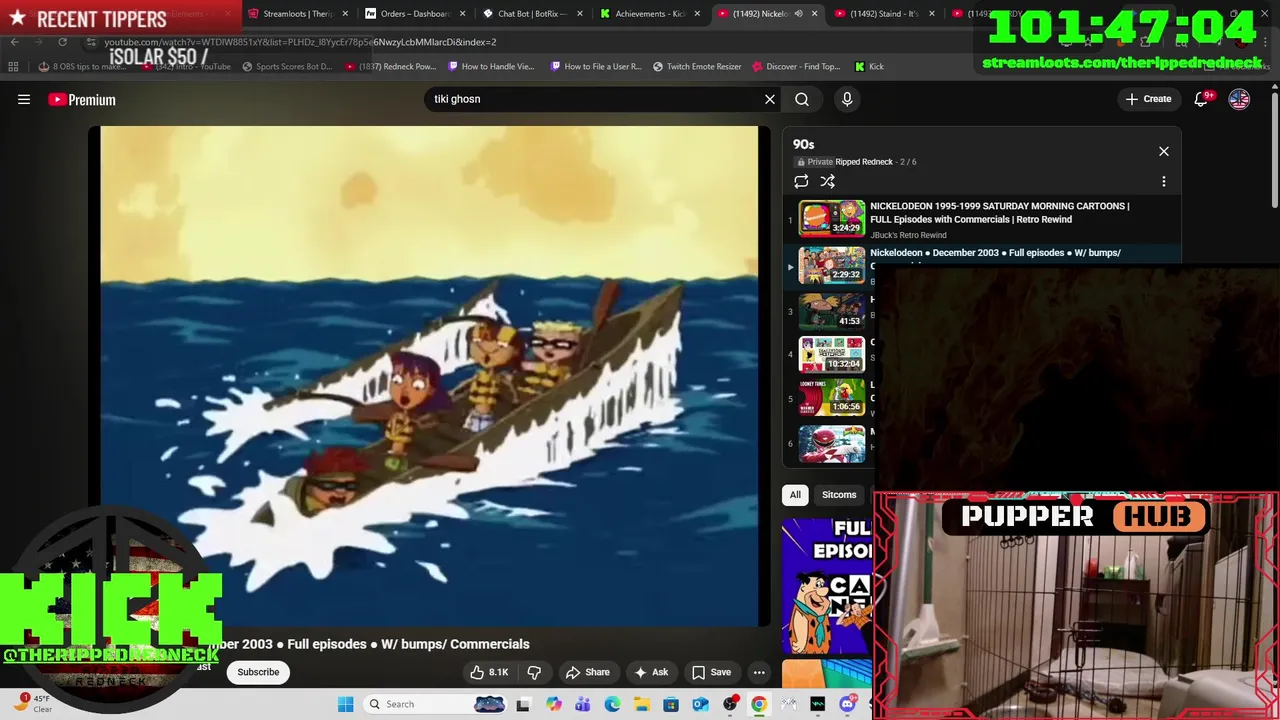This screenshot has width=1280, height=720.
Task: Close the Nickelodeon YouTube browser tab
Action: (814, 14)
